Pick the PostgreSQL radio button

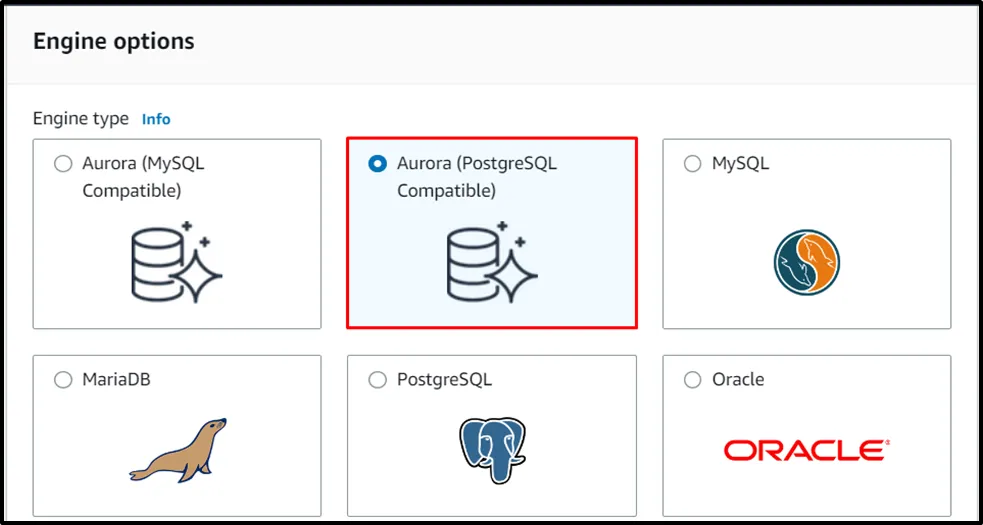(377, 380)
